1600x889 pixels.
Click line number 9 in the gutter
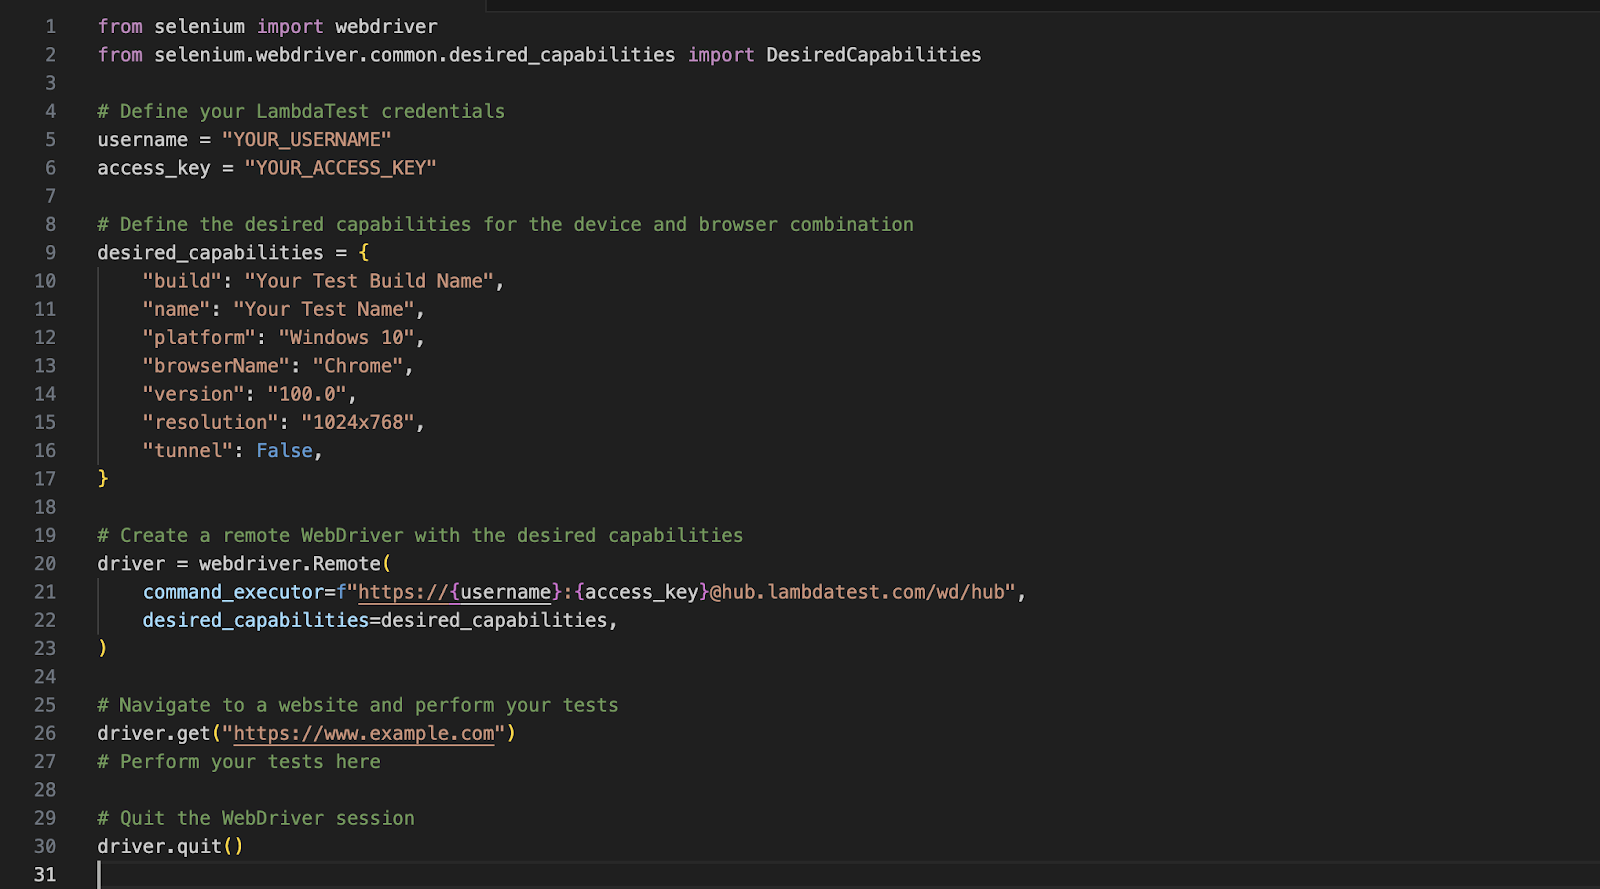point(51,252)
